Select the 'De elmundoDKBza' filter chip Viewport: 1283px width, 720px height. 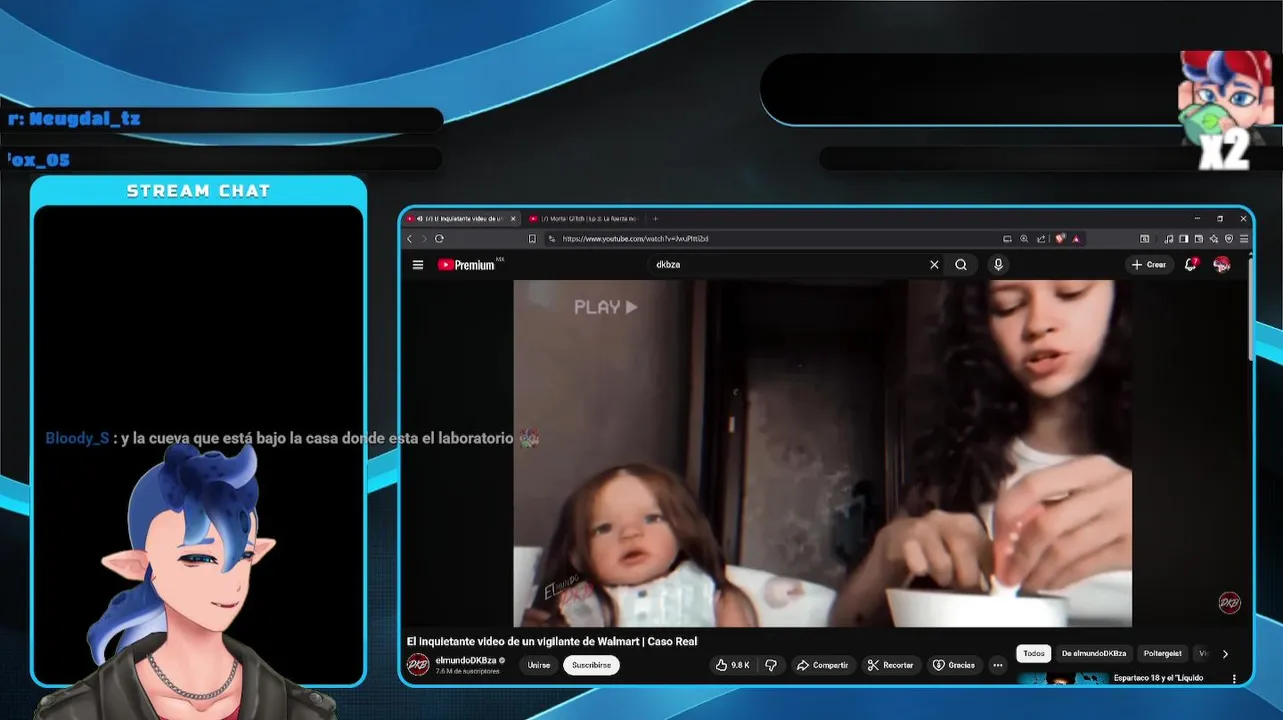tap(1094, 653)
